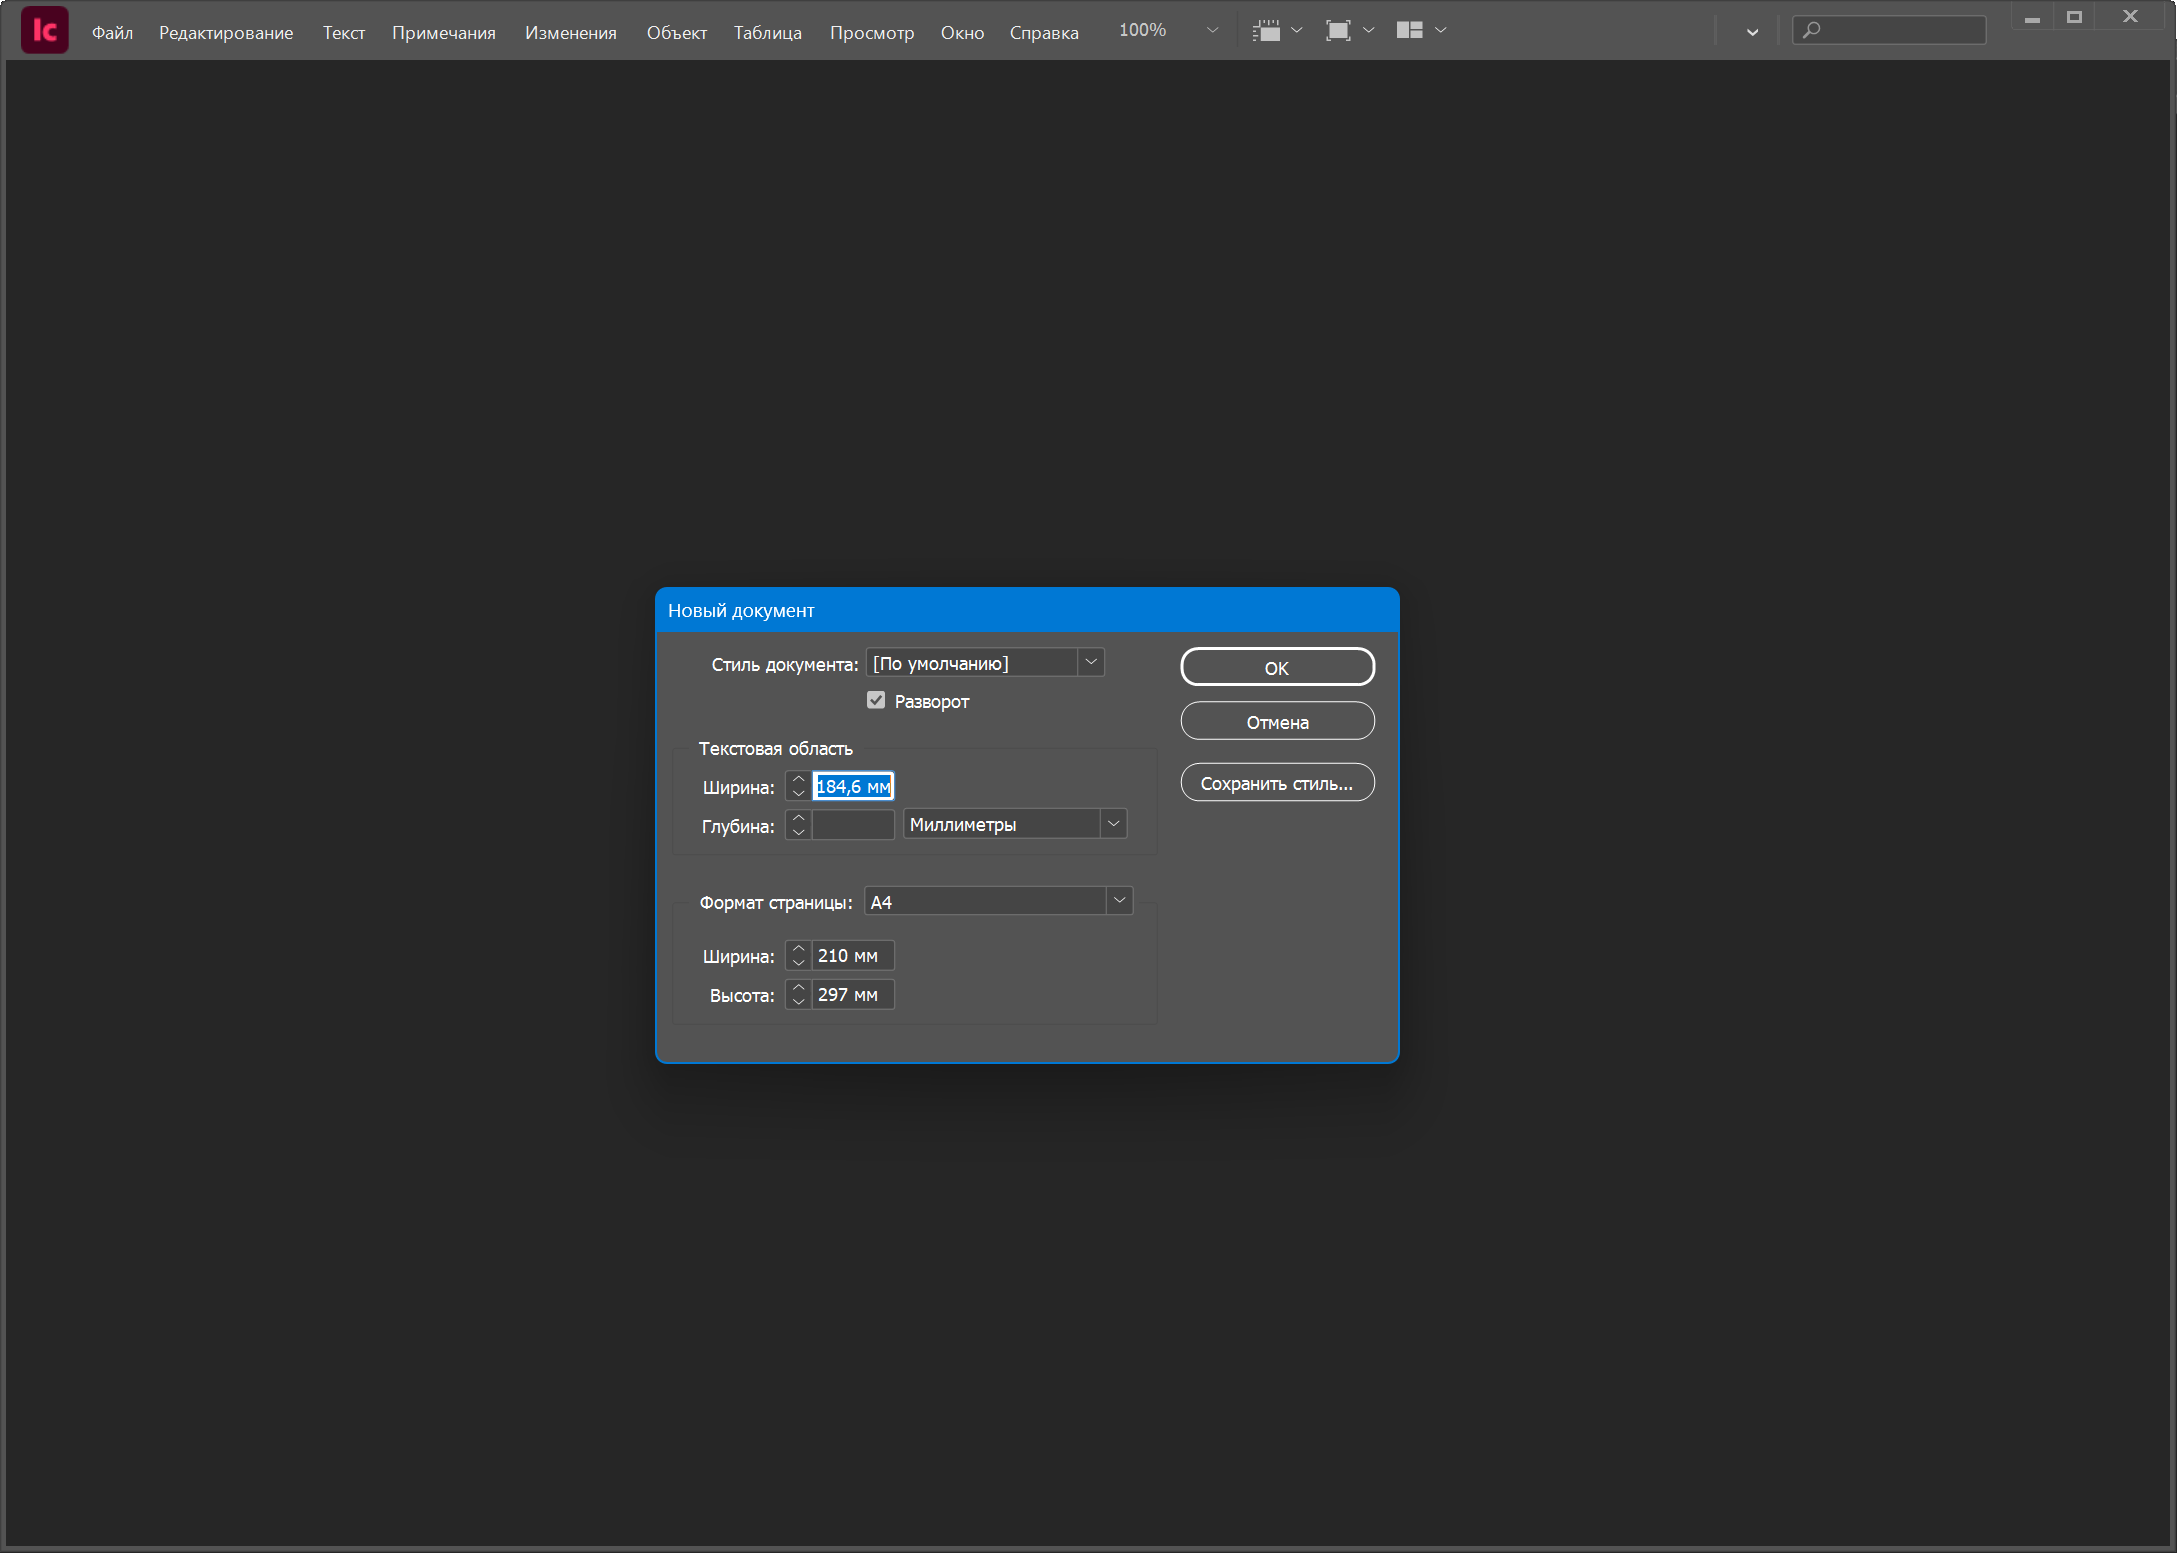Open the Screen Mode icon menu

(x=1338, y=30)
